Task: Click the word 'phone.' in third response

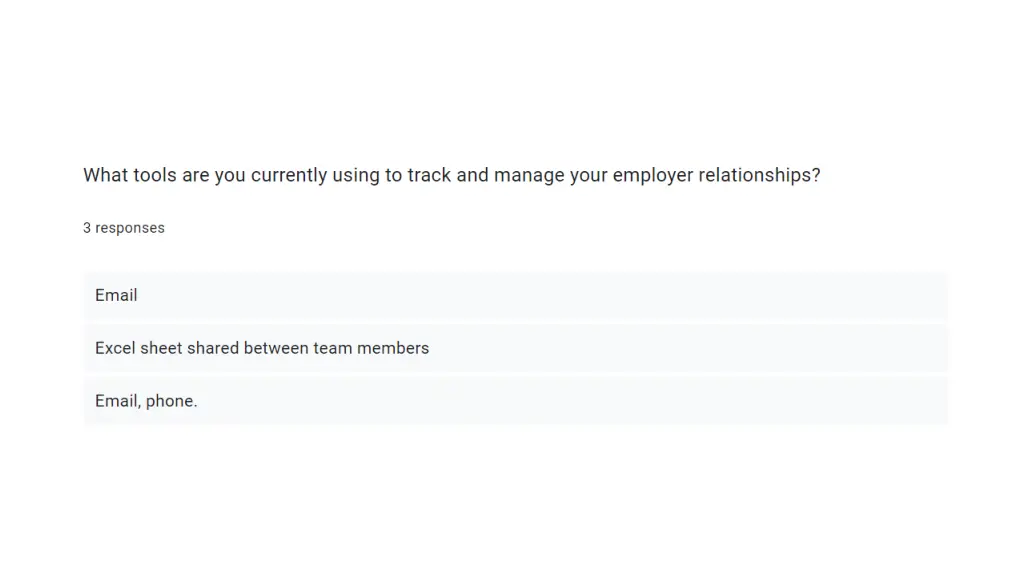Action: (172, 402)
